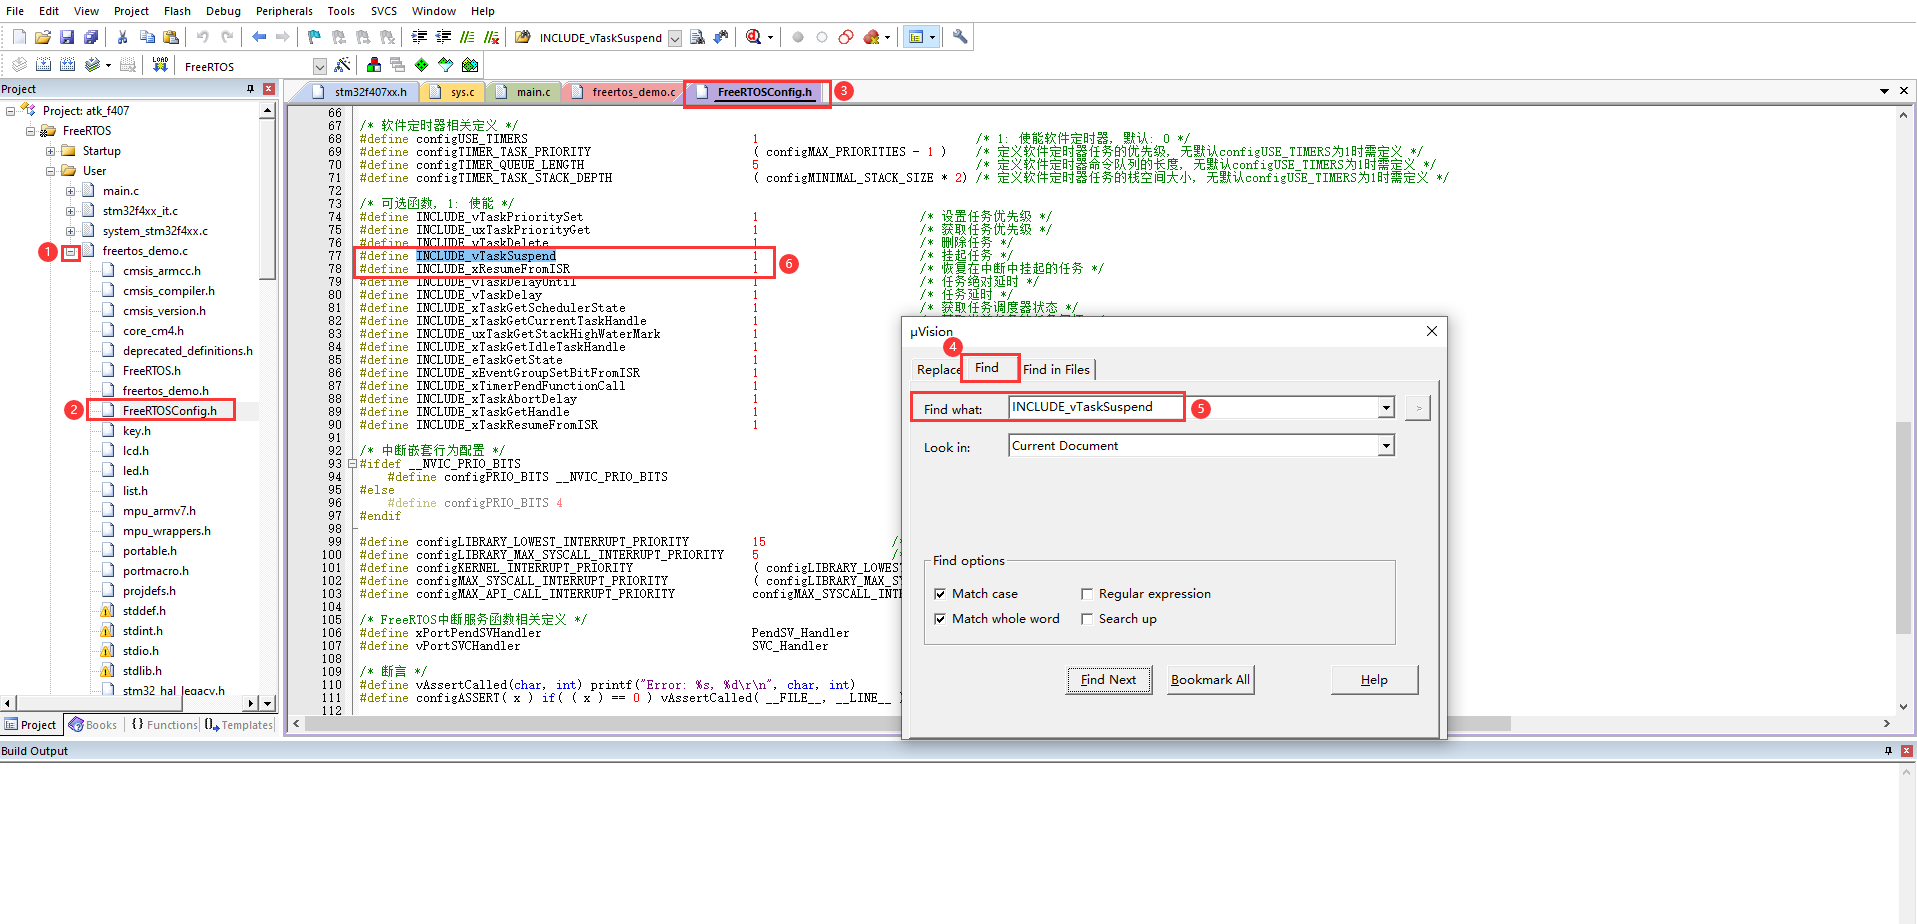1917x924 pixels.
Task: Toggle line comment on selection
Action: click(468, 37)
